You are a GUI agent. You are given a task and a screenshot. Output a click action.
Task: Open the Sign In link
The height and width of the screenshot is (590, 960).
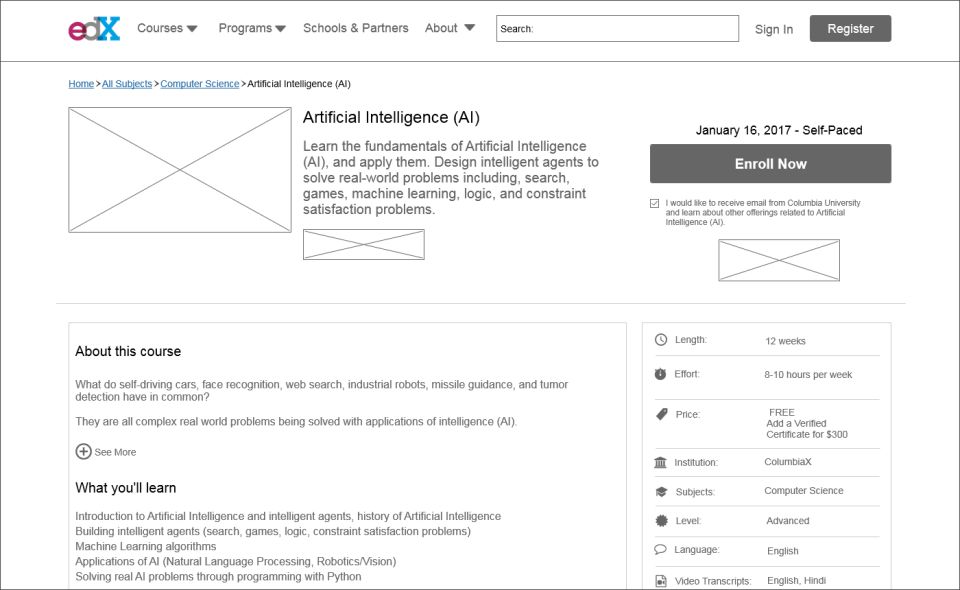[774, 29]
